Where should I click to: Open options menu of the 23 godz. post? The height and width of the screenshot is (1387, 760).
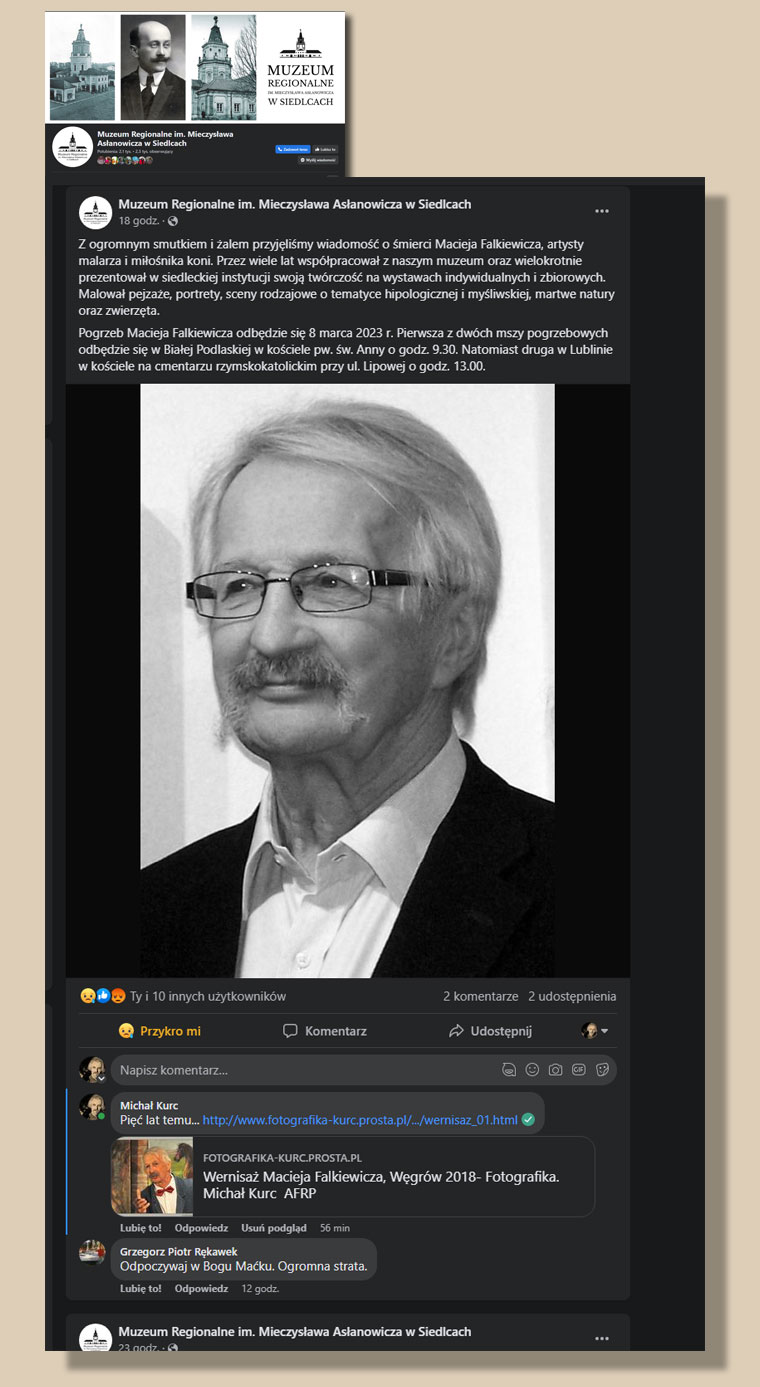point(601,1338)
